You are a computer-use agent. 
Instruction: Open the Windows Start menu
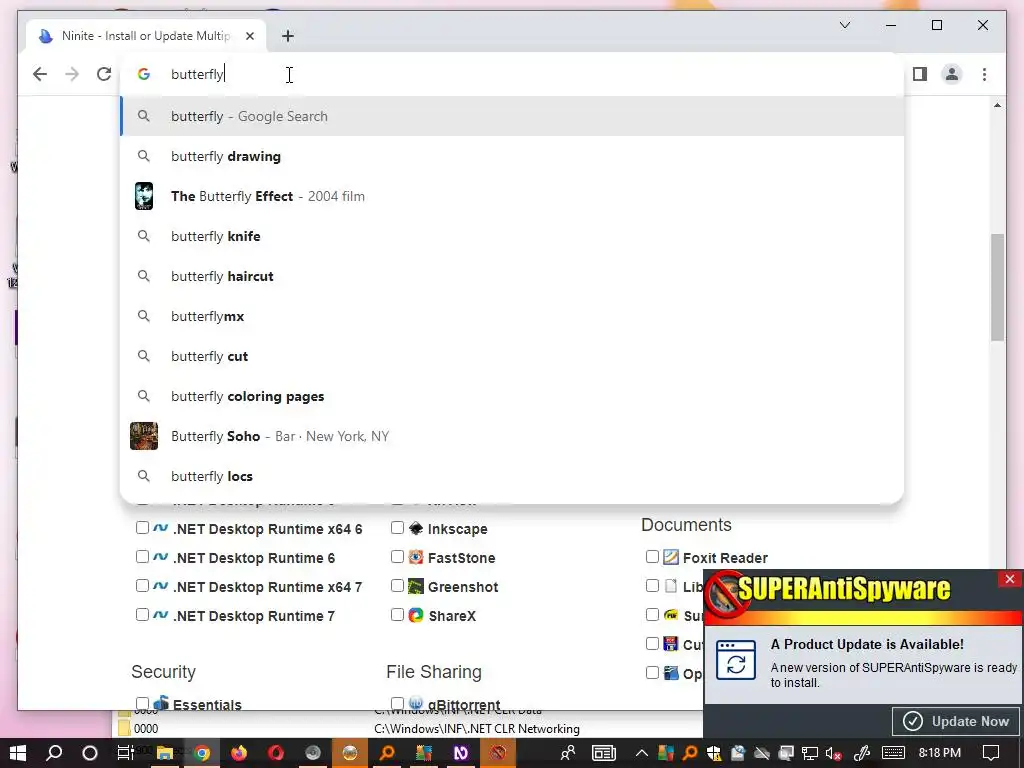[18, 753]
